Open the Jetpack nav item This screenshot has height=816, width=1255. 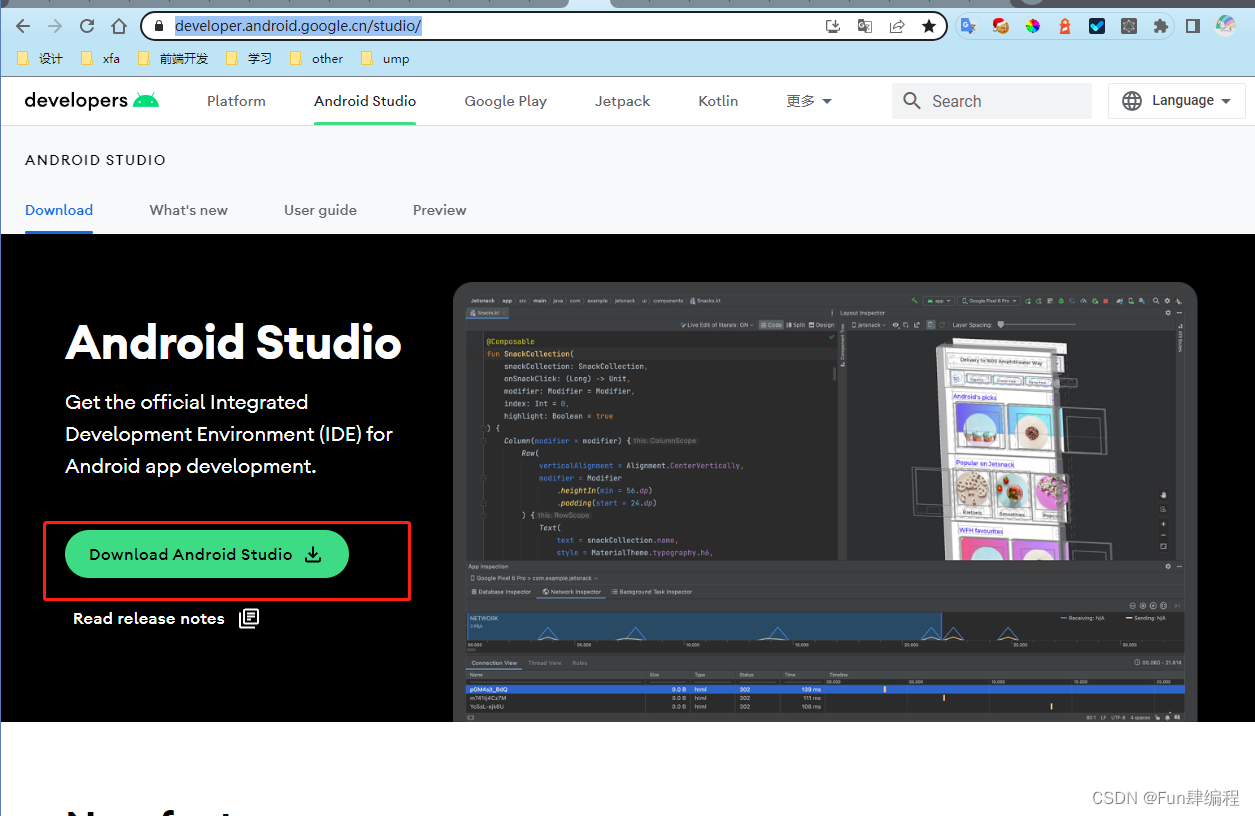[x=622, y=101]
